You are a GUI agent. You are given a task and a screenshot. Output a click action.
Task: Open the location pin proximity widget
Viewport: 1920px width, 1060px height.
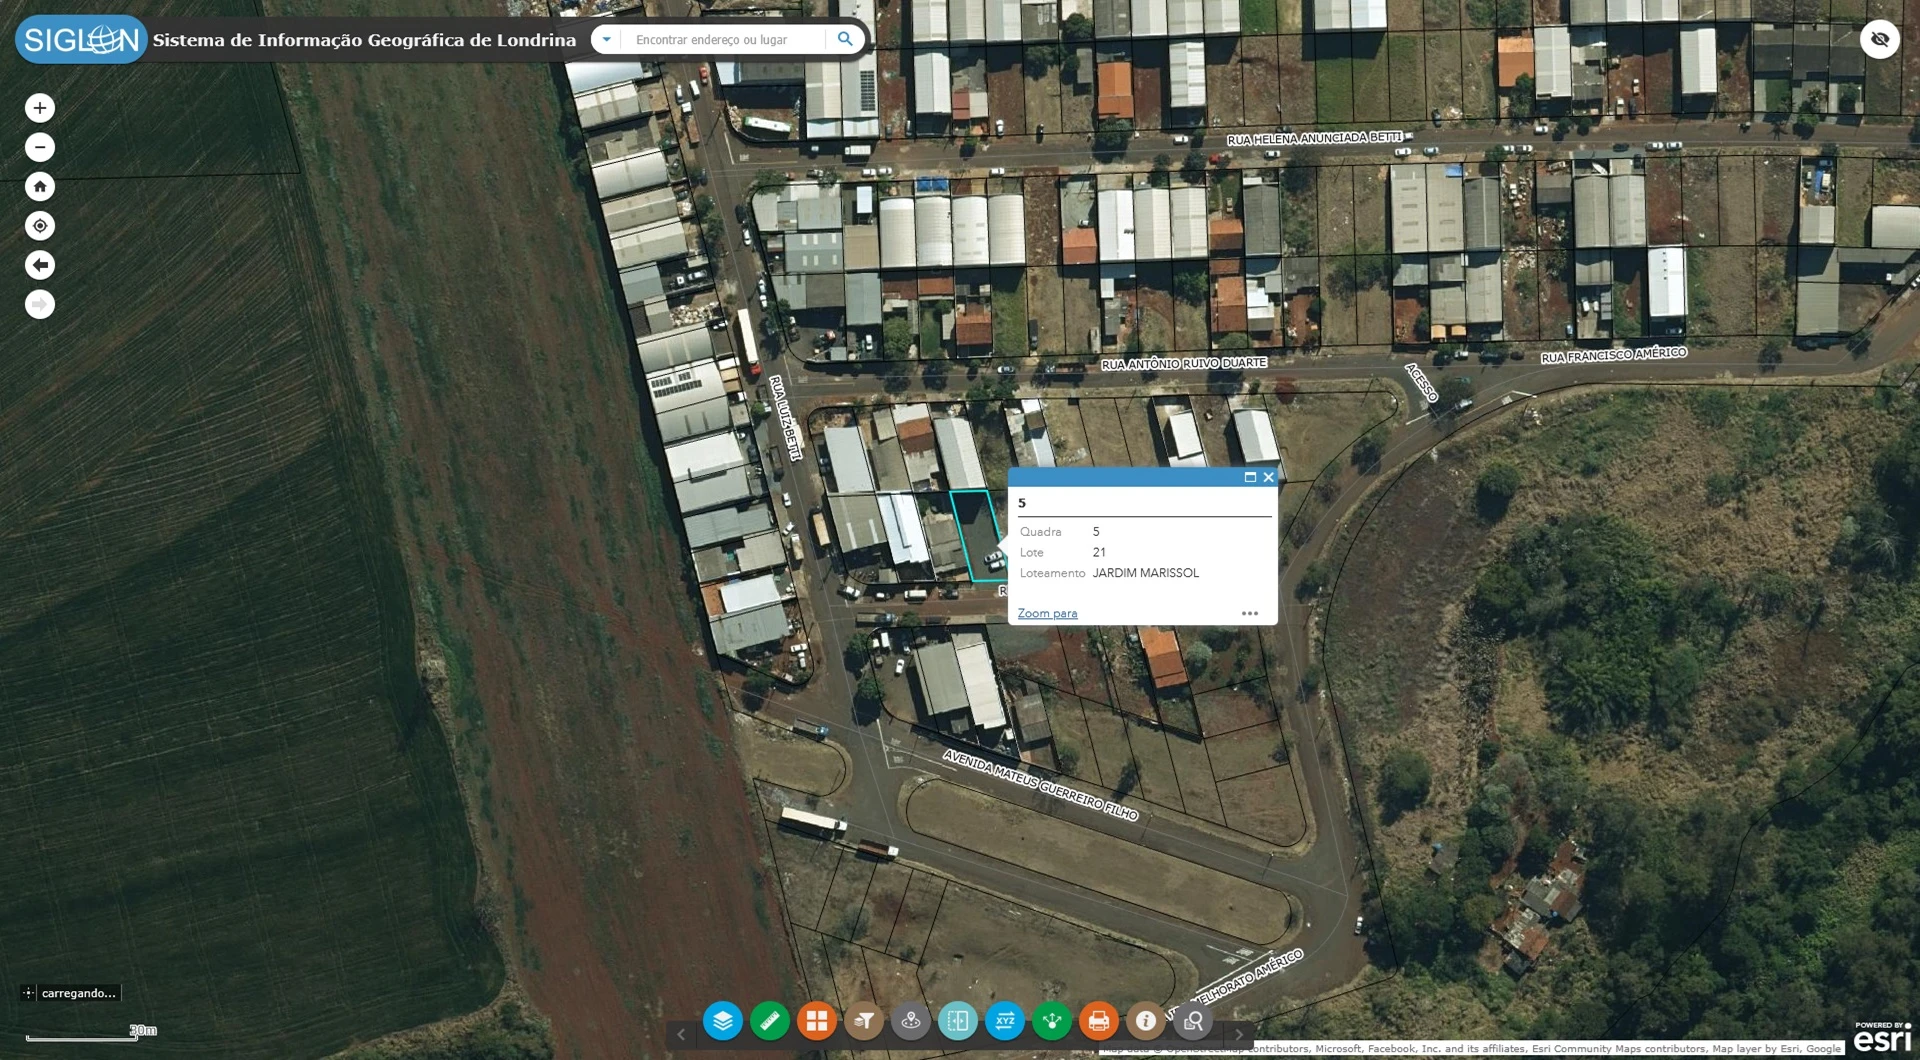(911, 1021)
